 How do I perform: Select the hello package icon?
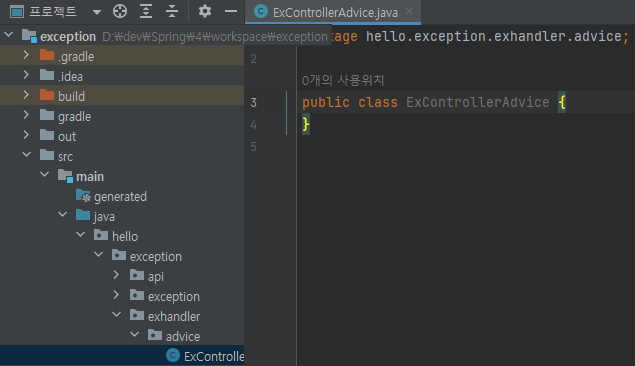click(x=101, y=235)
